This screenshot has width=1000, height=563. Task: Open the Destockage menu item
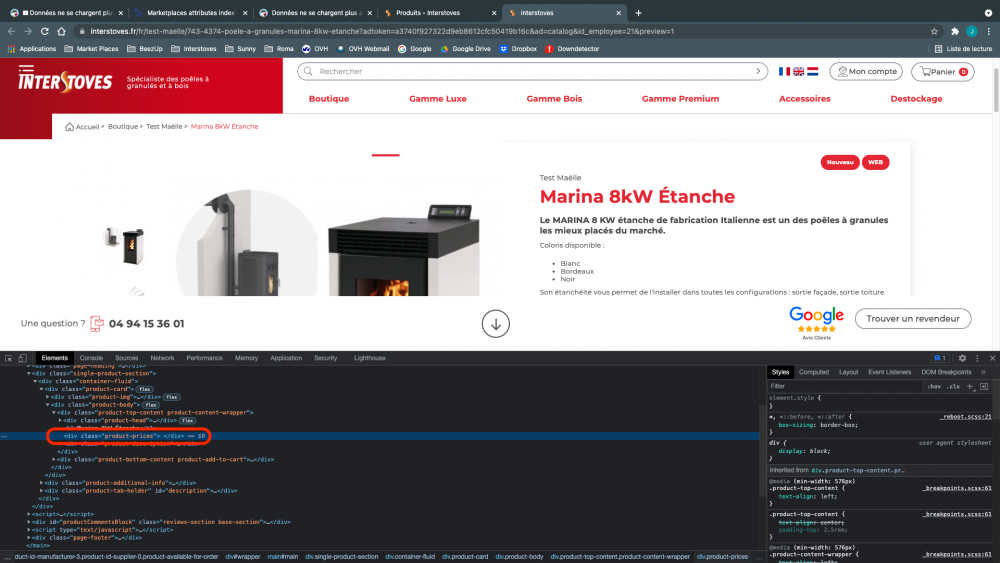coord(916,99)
